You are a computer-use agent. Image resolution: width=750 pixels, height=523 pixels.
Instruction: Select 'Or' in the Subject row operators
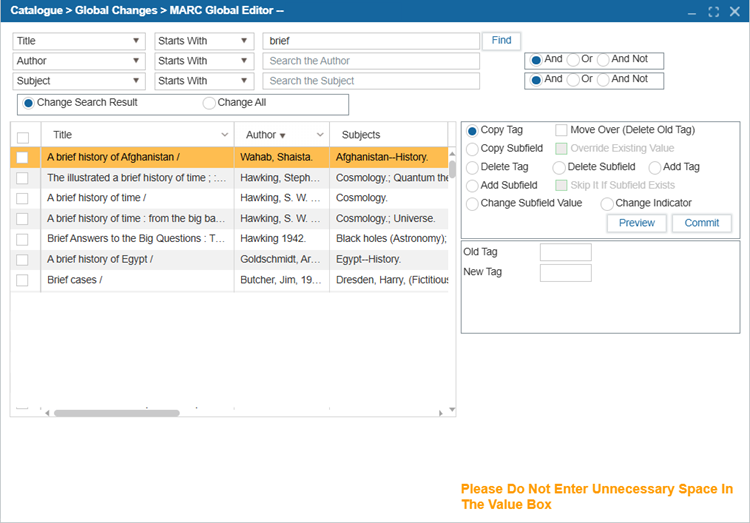(573, 80)
